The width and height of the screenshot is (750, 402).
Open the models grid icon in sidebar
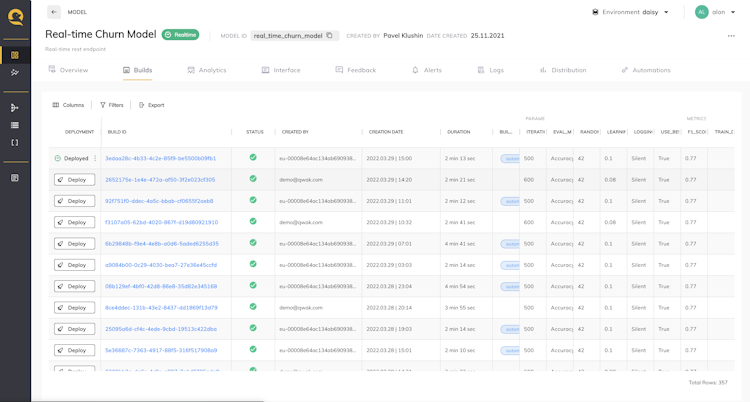point(15,55)
